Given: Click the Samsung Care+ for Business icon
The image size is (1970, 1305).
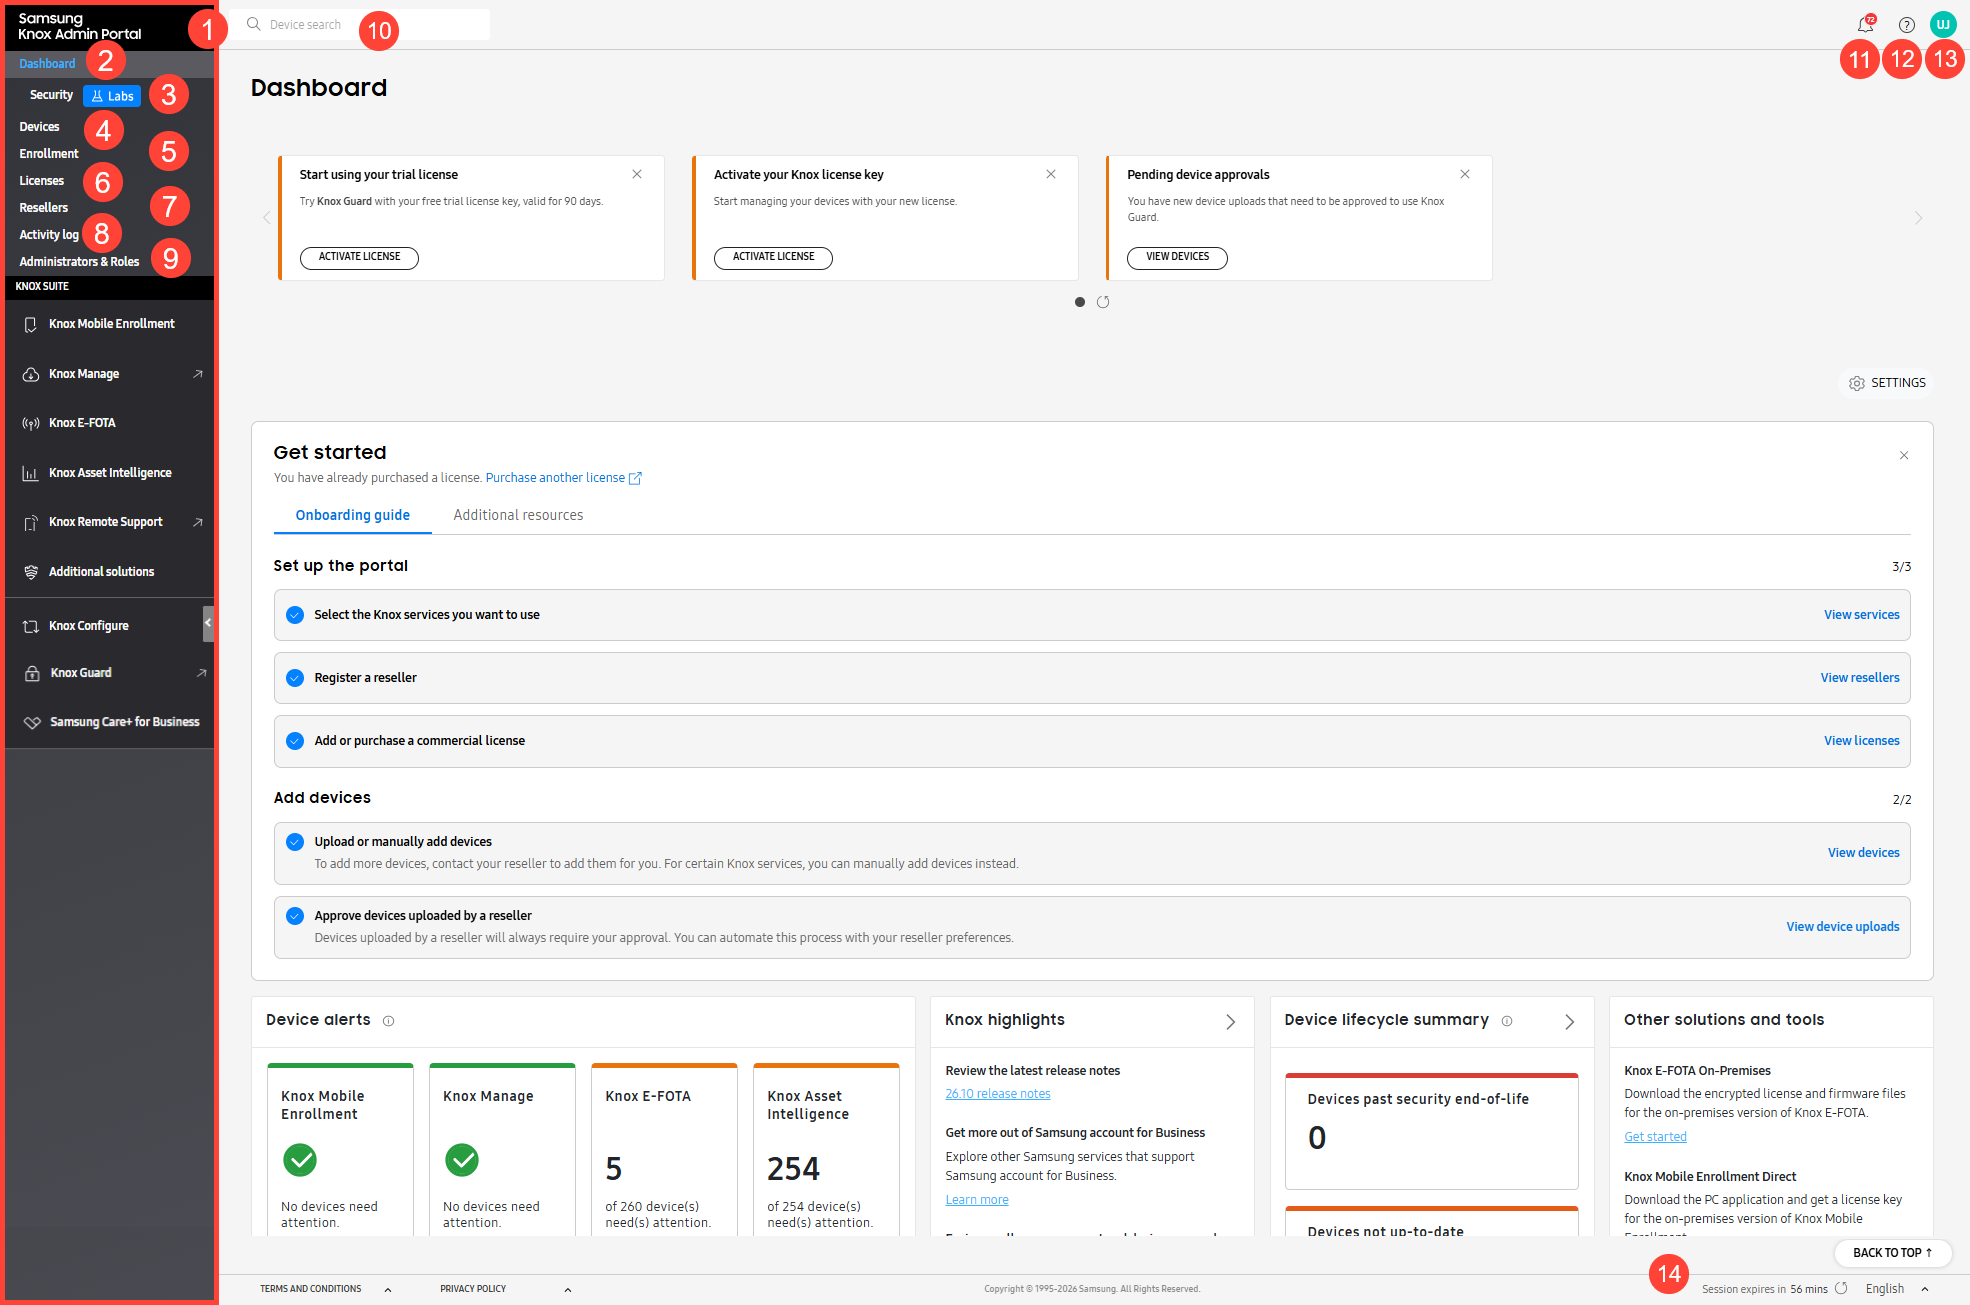Looking at the screenshot, I should 32,722.
